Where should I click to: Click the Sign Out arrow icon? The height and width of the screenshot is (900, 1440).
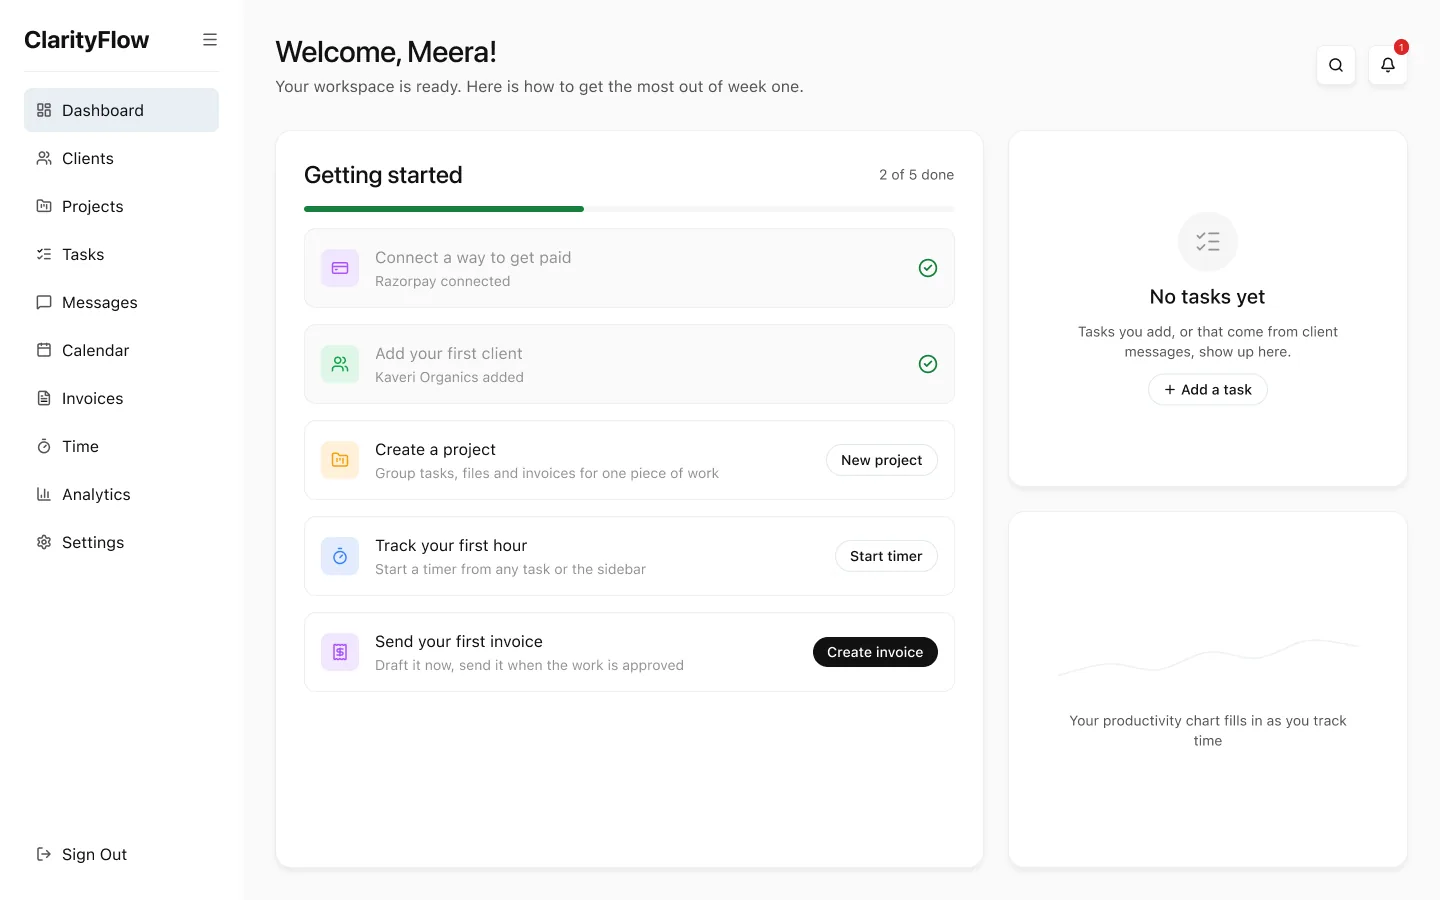coord(44,854)
